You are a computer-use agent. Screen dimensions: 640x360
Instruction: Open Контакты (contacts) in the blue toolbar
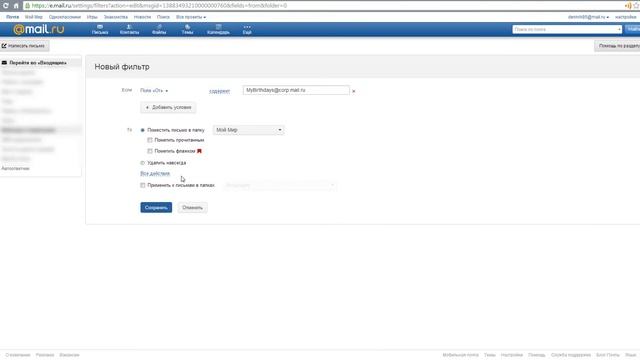(x=129, y=29)
